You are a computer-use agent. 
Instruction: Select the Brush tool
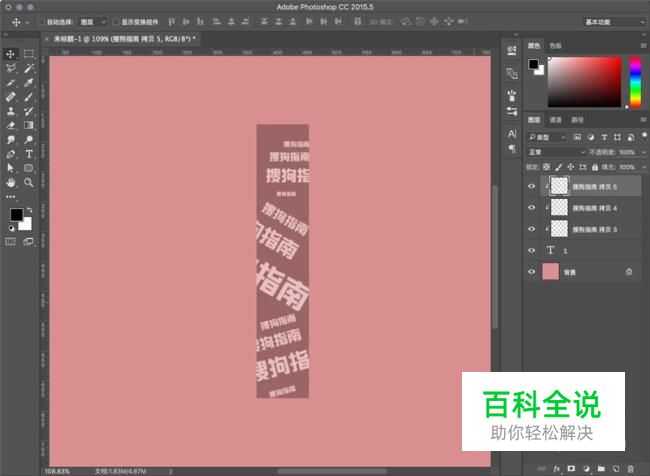29,97
